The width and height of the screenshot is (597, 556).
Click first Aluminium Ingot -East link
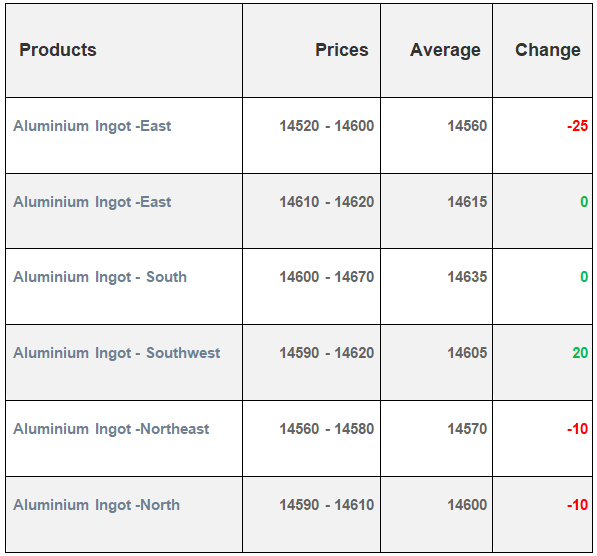coord(92,126)
